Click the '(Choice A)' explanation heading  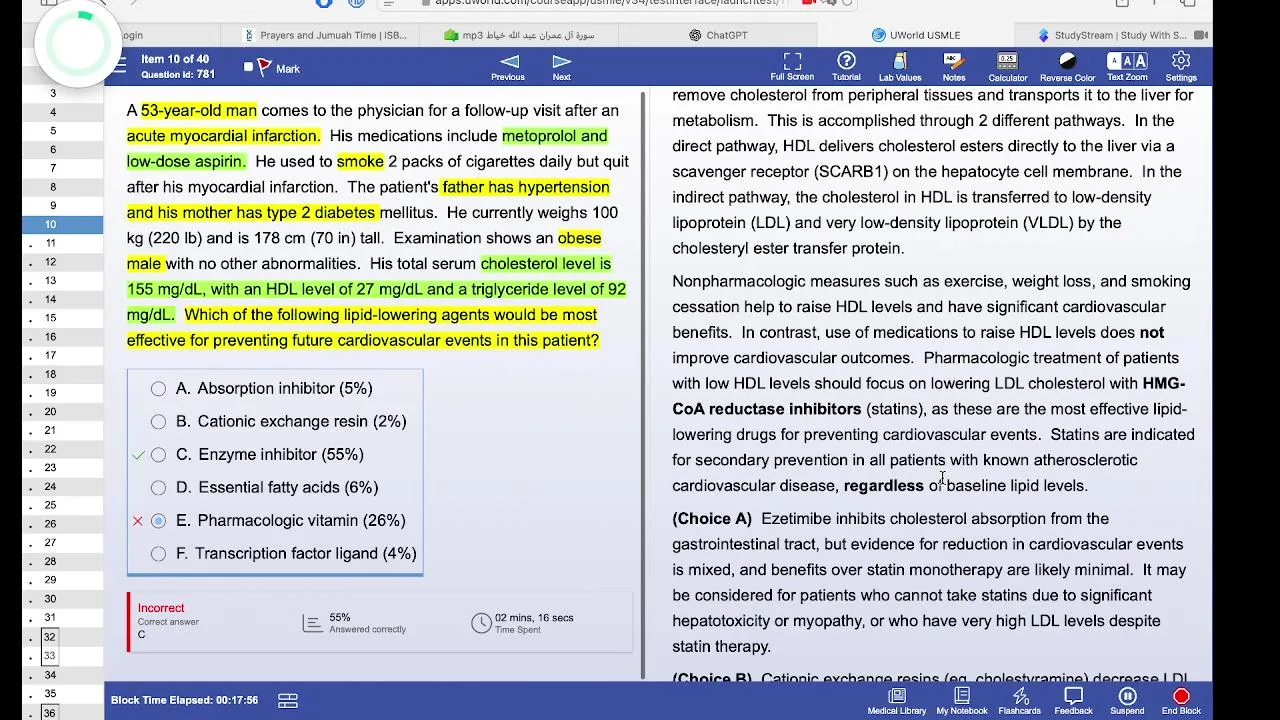pos(712,518)
